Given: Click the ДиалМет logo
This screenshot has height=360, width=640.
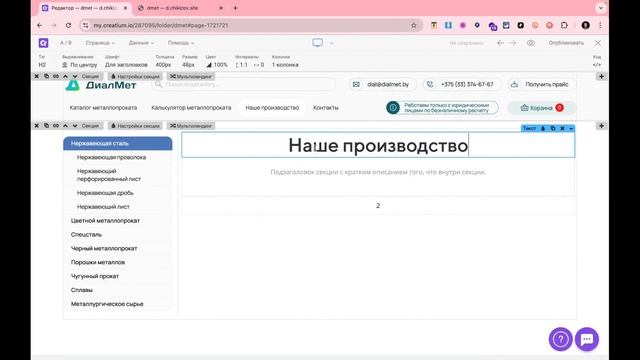Looking at the screenshot, I should point(100,85).
